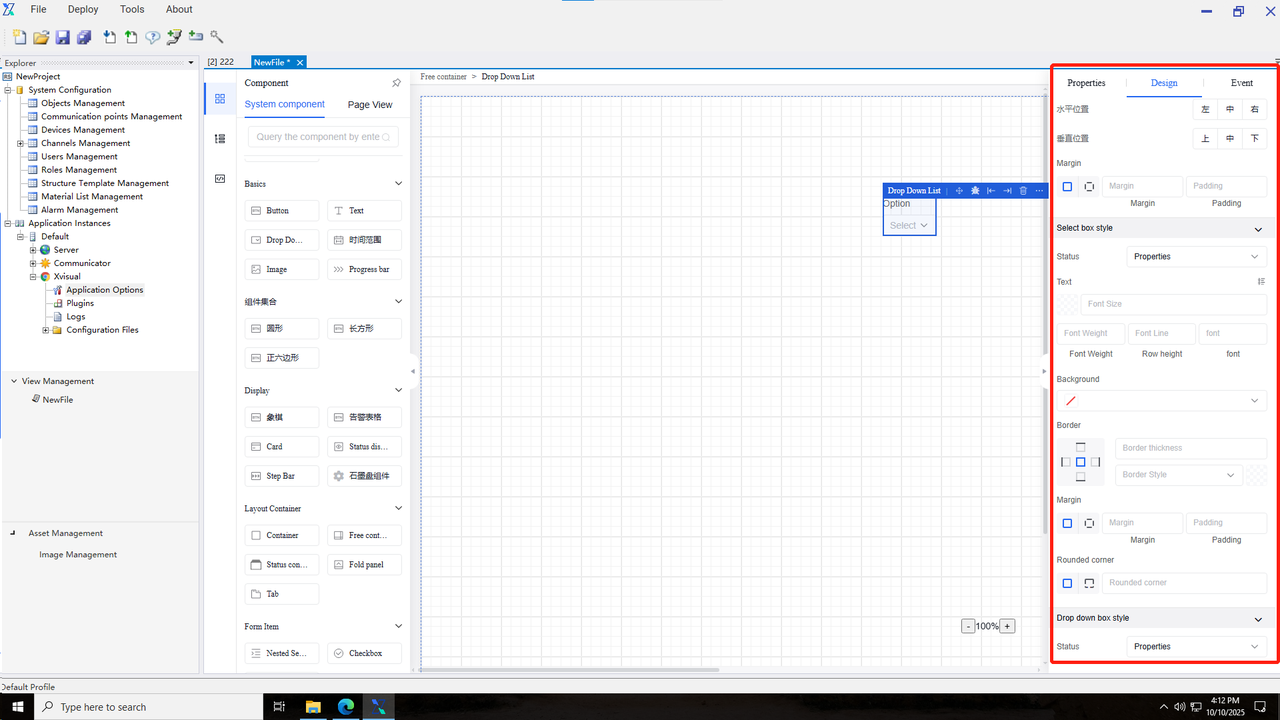The height and width of the screenshot is (720, 1280).
Task: Delete the Drop Down List component via trash icon
Action: (x=1023, y=191)
